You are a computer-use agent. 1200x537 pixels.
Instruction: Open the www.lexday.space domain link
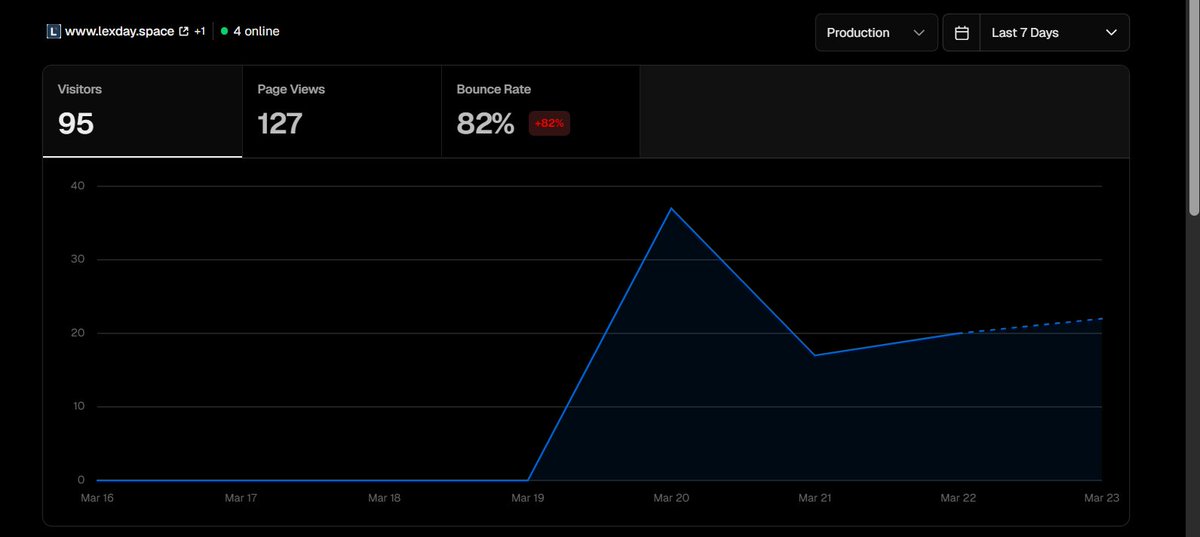[x=119, y=32]
